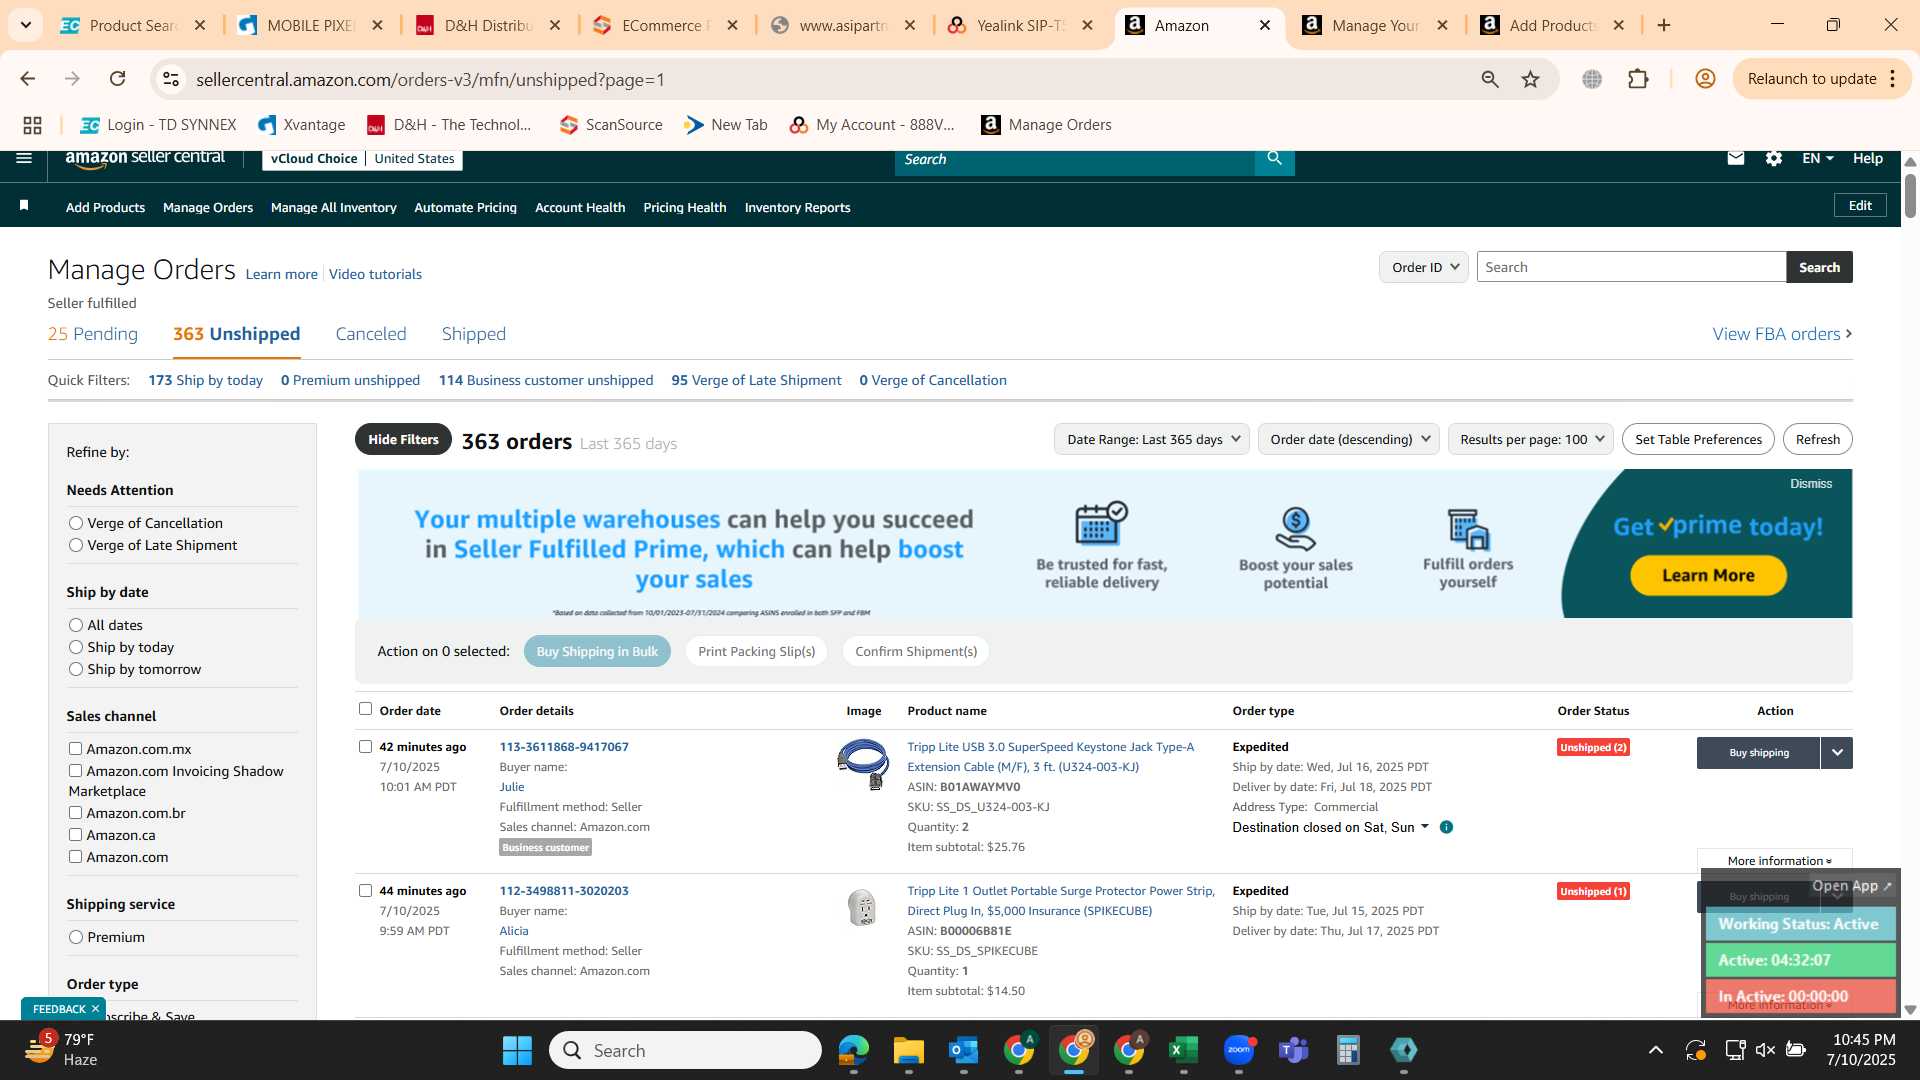Open the Order date (descending) sort dropdown

point(1349,439)
